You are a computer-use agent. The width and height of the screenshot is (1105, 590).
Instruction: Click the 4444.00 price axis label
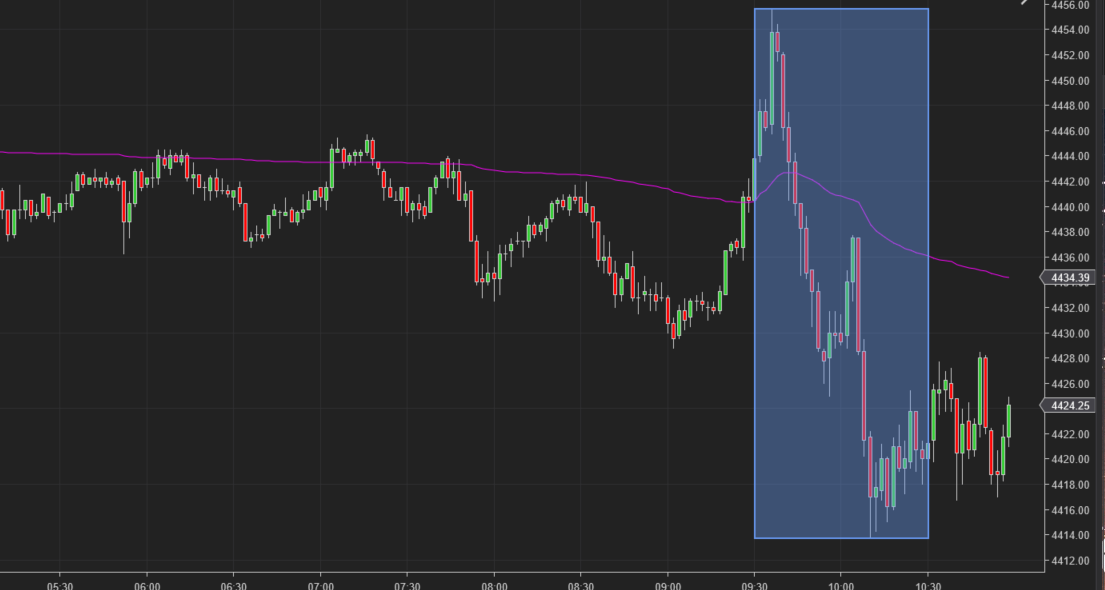(1070, 156)
